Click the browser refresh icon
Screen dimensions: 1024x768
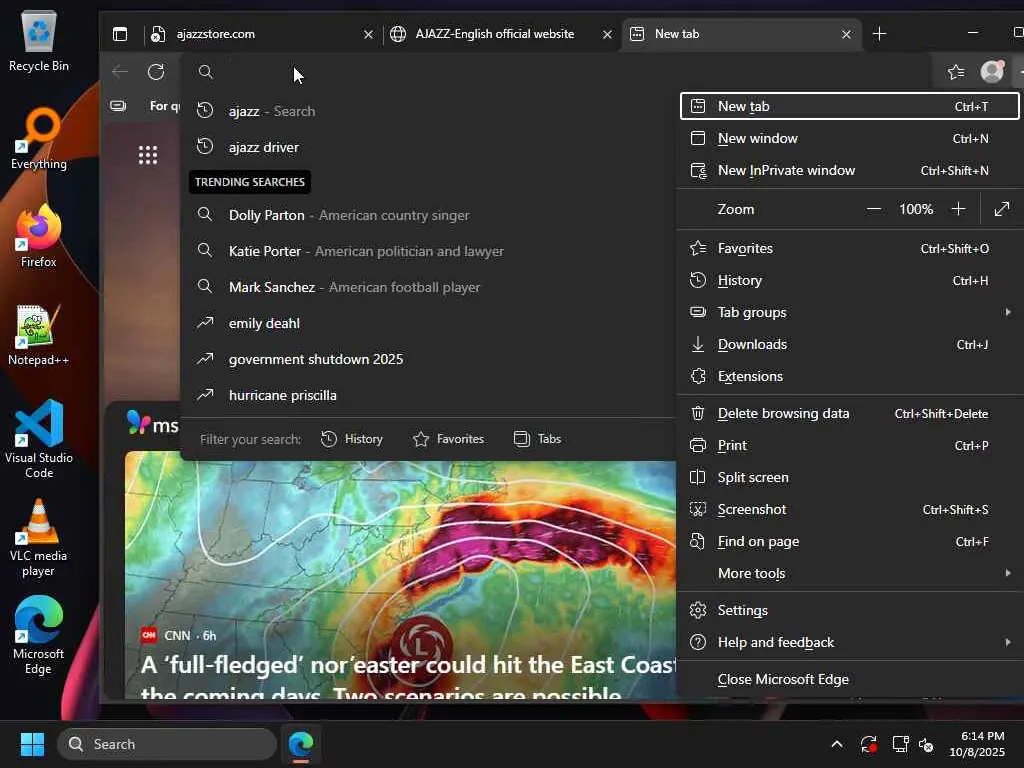[x=156, y=71]
